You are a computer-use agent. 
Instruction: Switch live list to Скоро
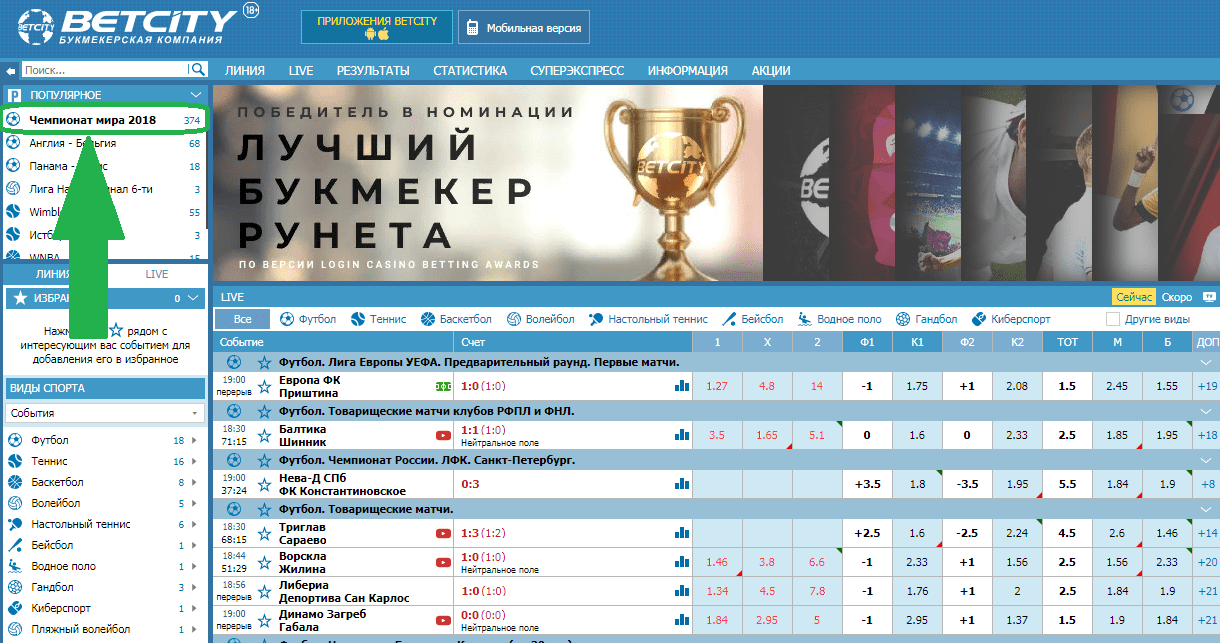(x=1176, y=297)
